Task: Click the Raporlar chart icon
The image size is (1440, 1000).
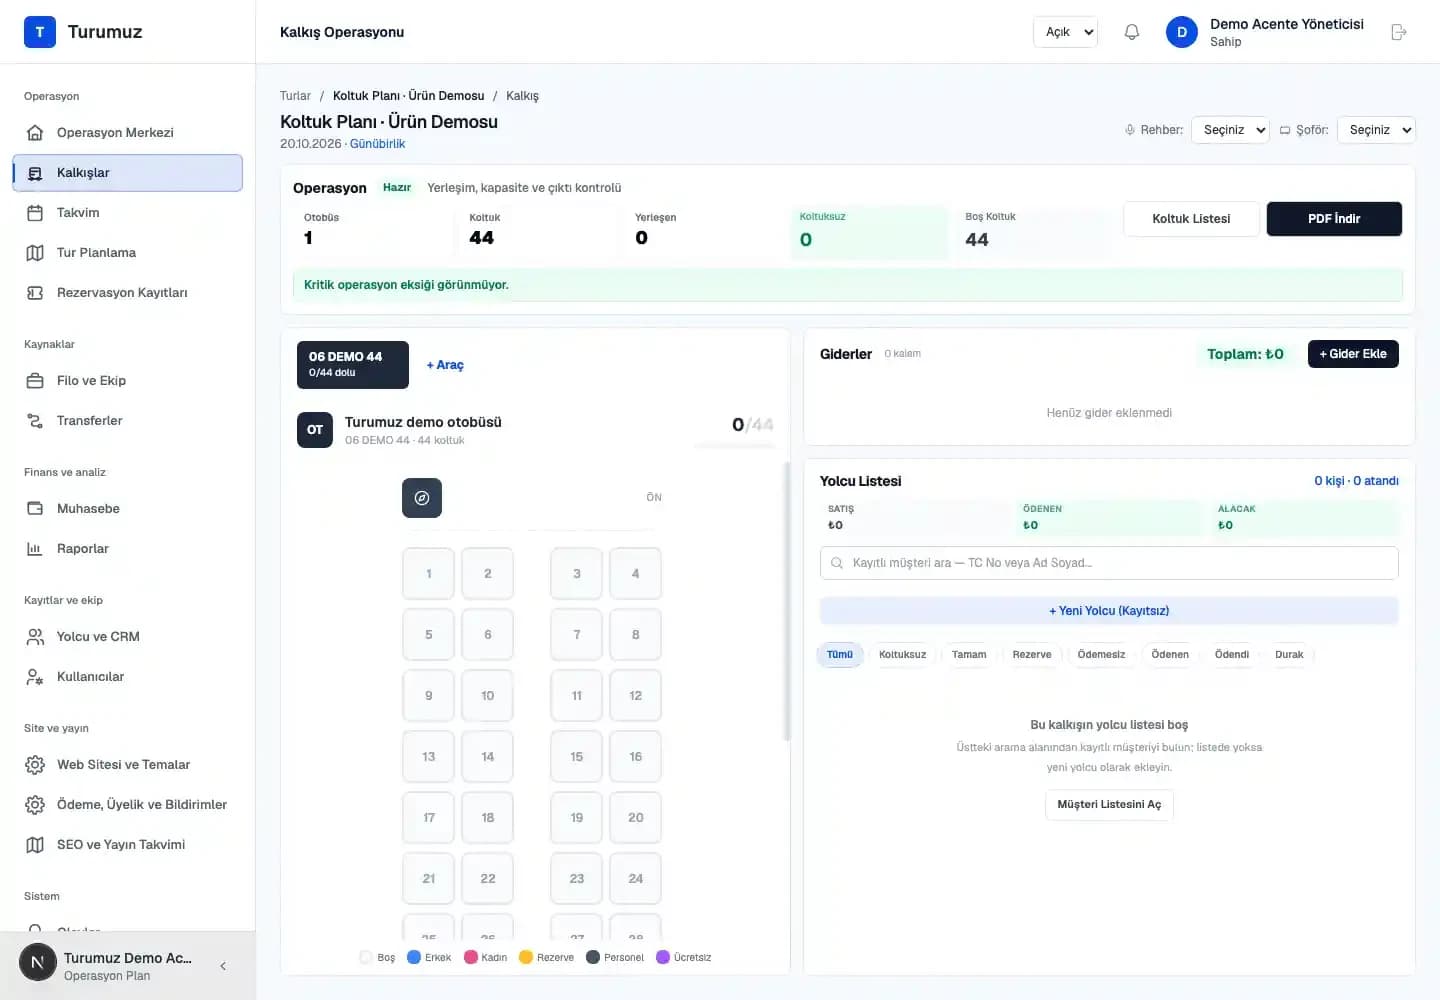Action: point(35,549)
